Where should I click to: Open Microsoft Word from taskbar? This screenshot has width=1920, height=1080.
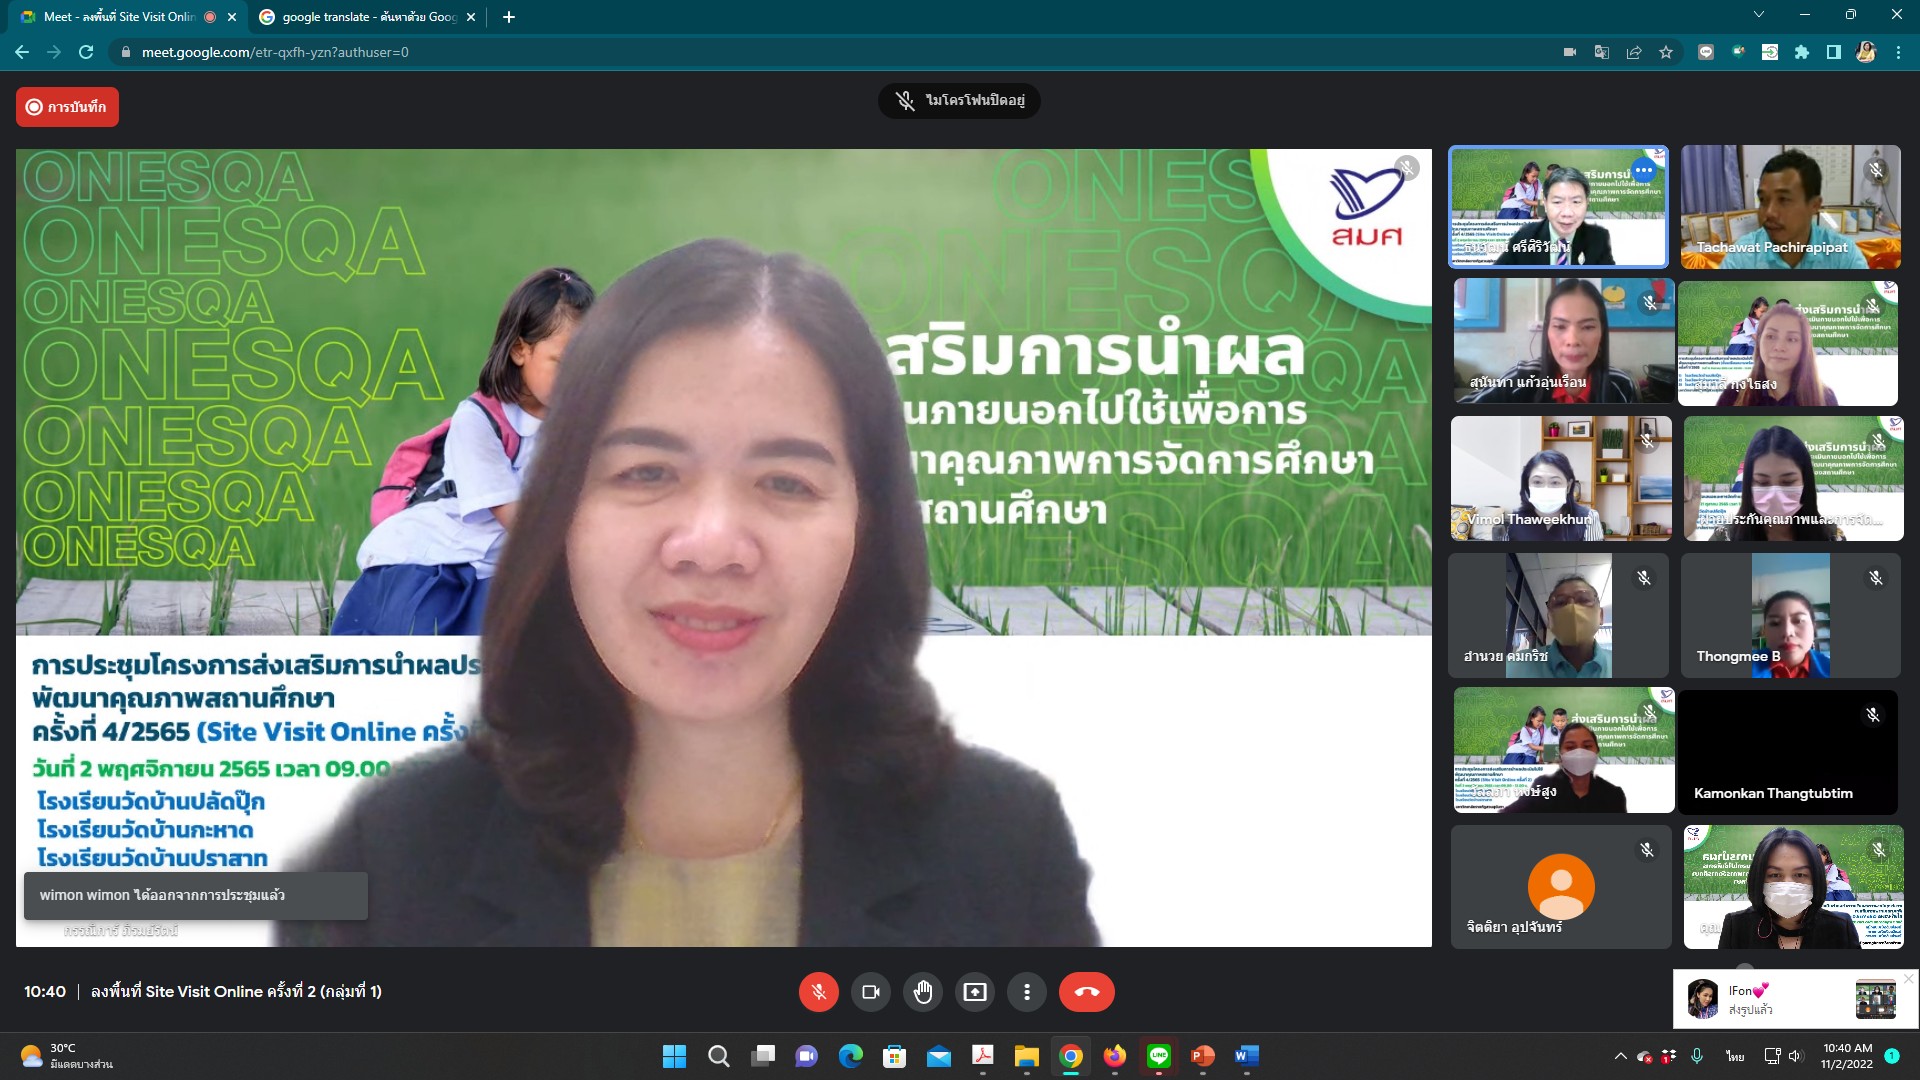coord(1246,1056)
